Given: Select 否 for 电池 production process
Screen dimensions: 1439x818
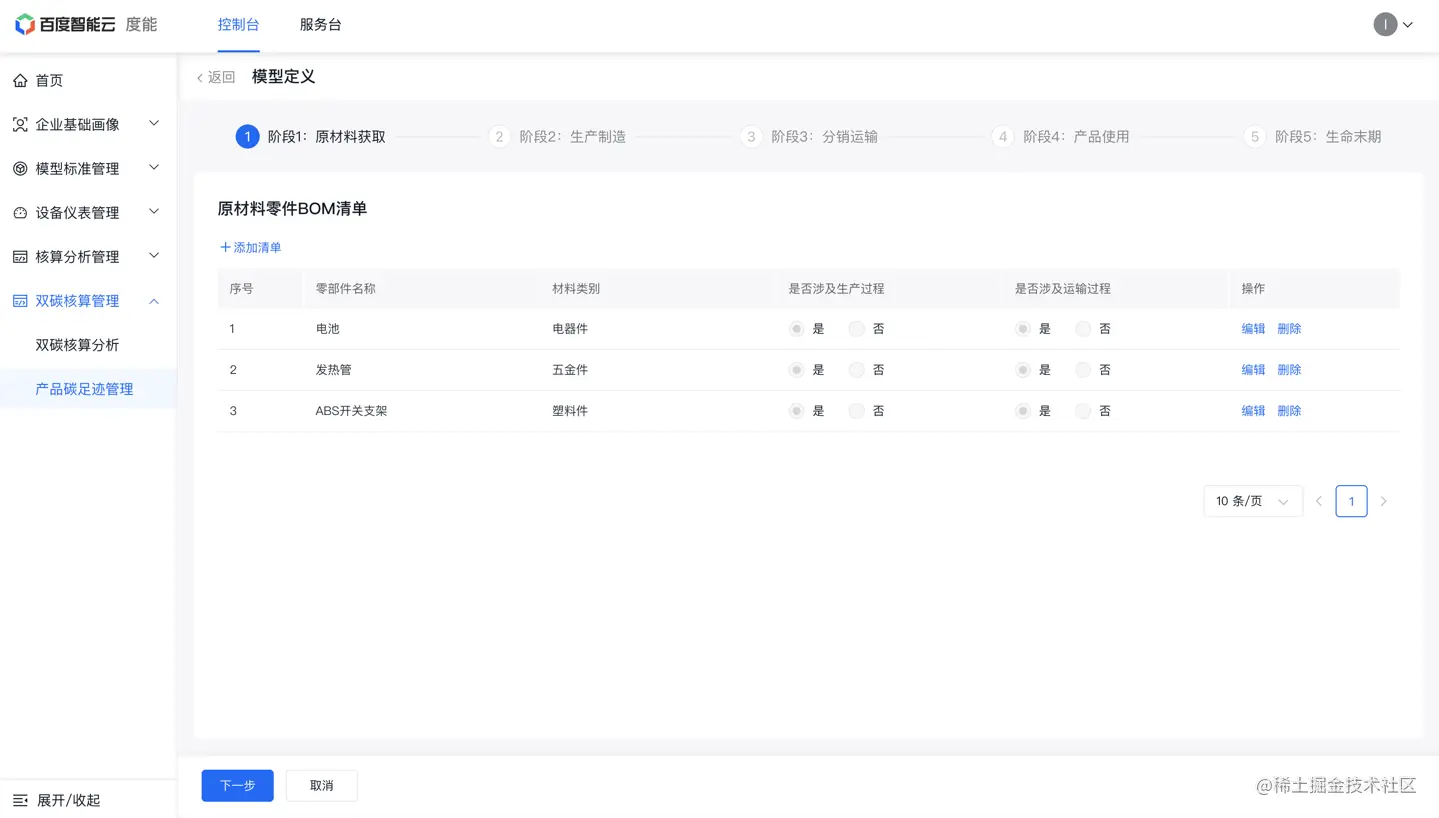Looking at the screenshot, I should click(x=857, y=329).
